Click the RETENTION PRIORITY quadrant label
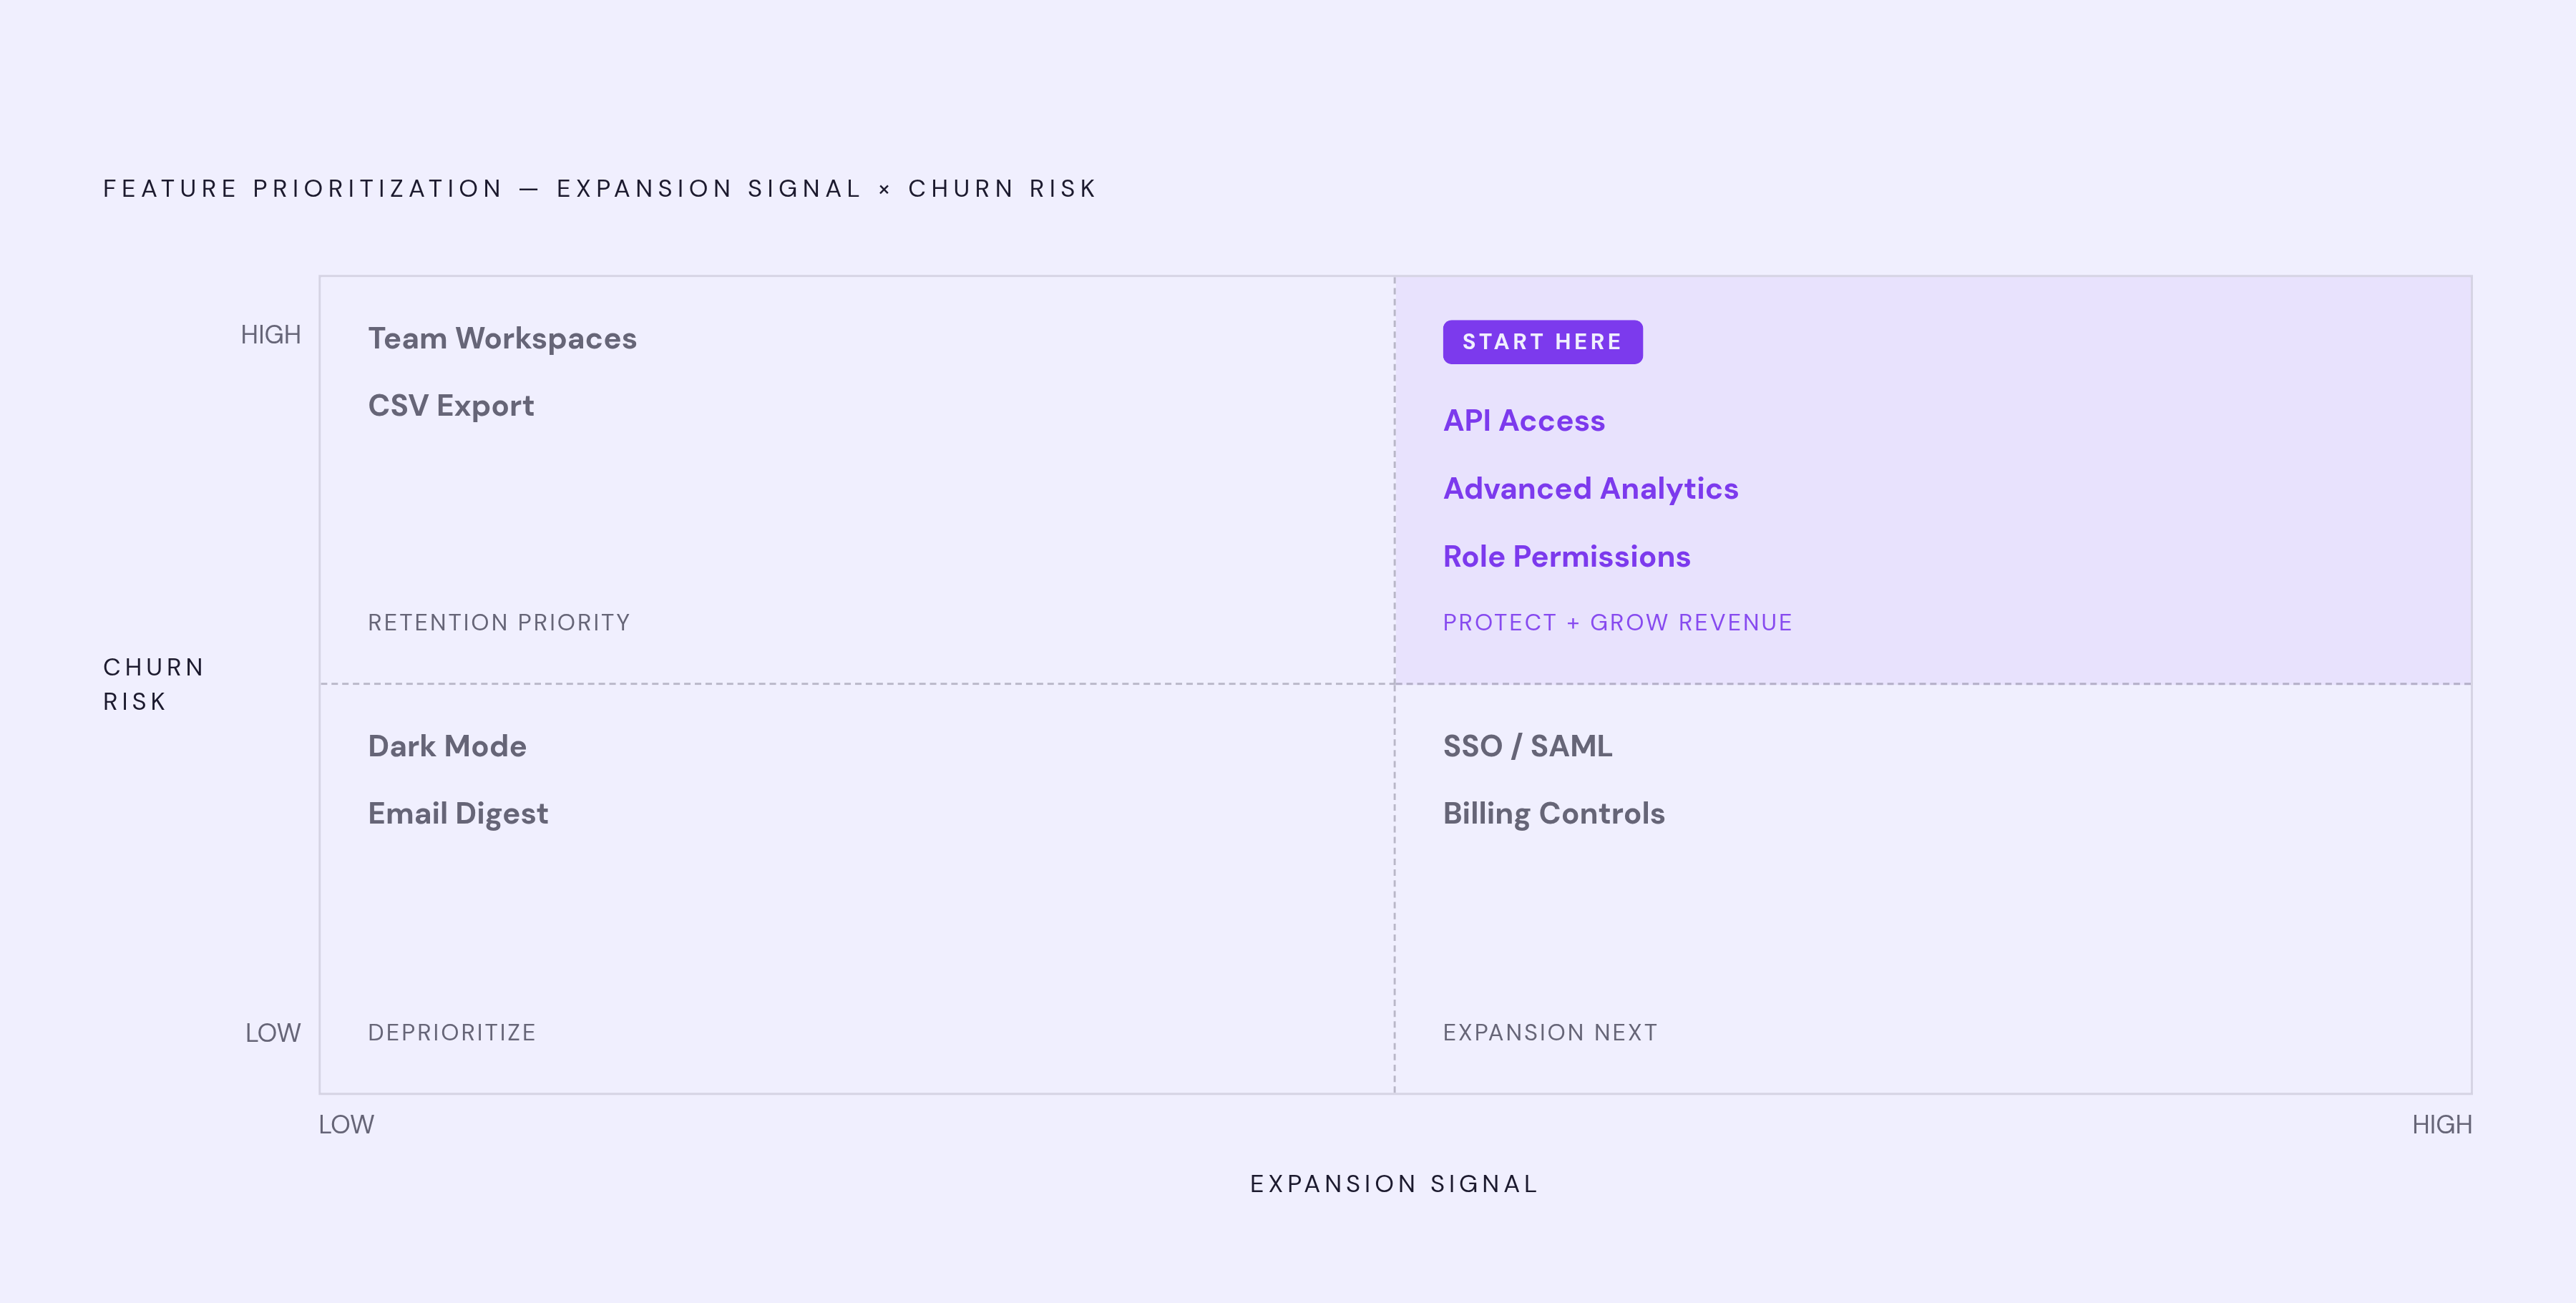 pyautogui.click(x=499, y=622)
